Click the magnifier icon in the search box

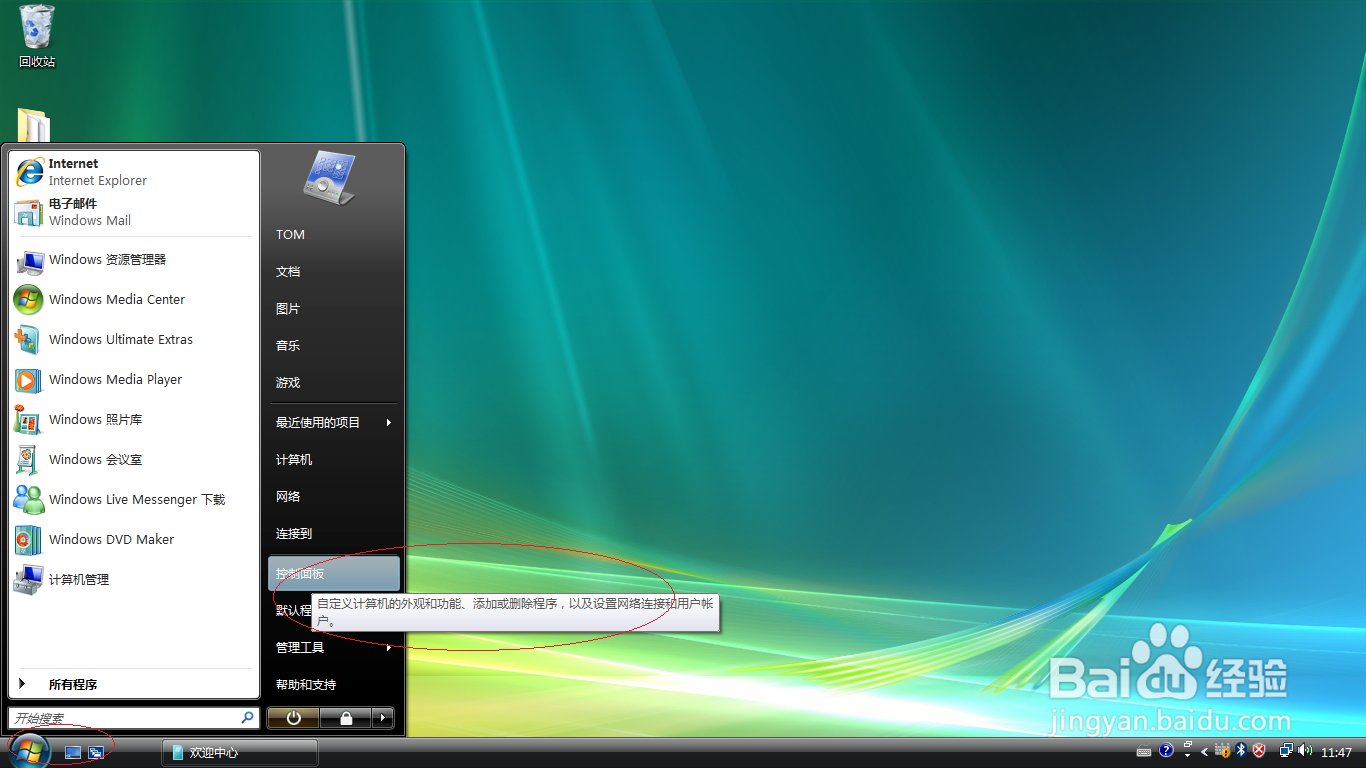pos(248,718)
